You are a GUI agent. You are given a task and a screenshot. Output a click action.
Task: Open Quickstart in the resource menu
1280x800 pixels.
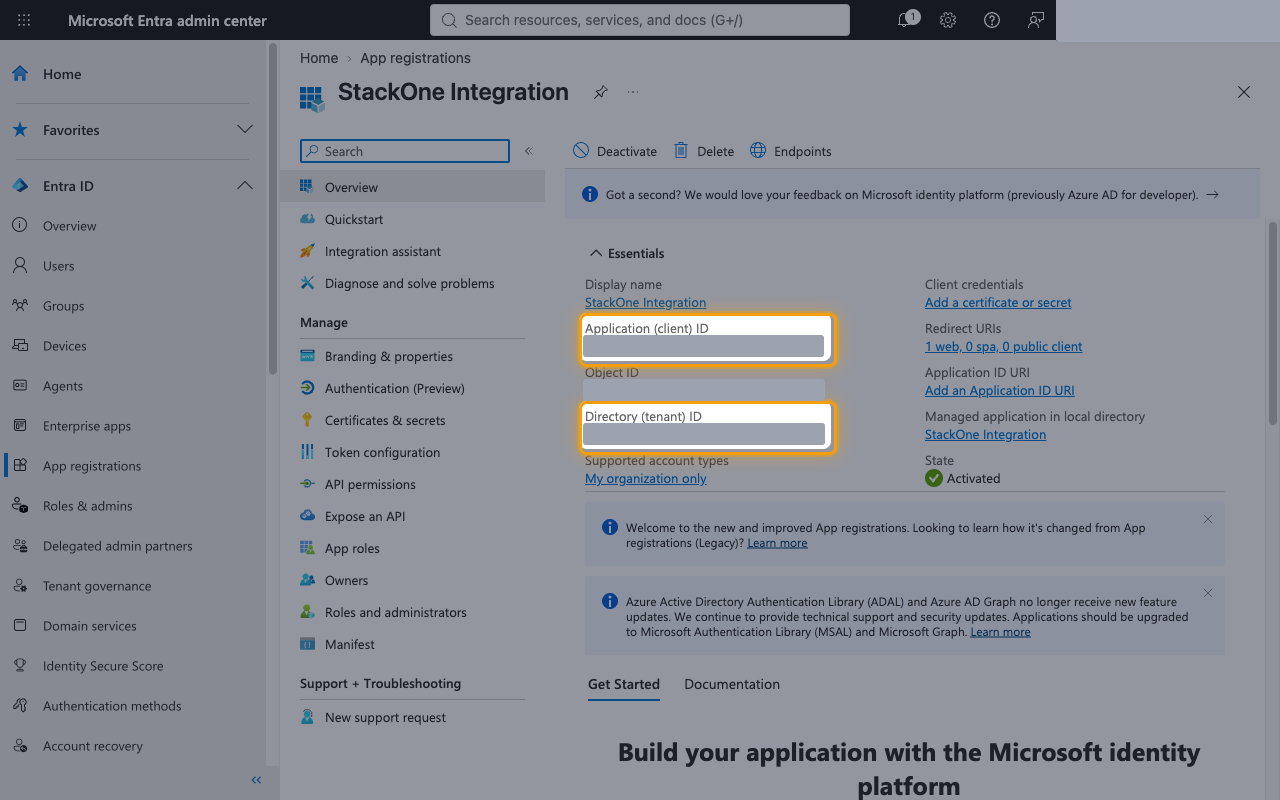(x=354, y=219)
